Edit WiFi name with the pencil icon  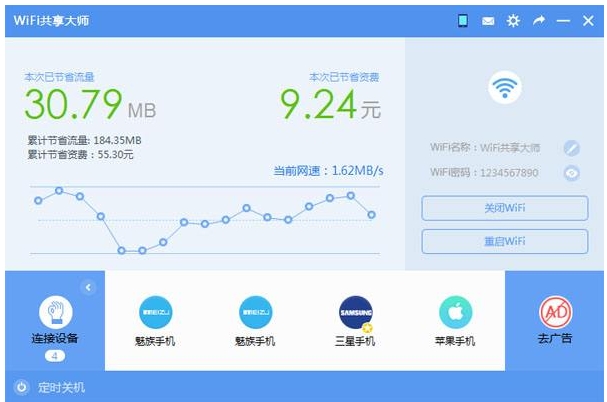click(x=571, y=148)
